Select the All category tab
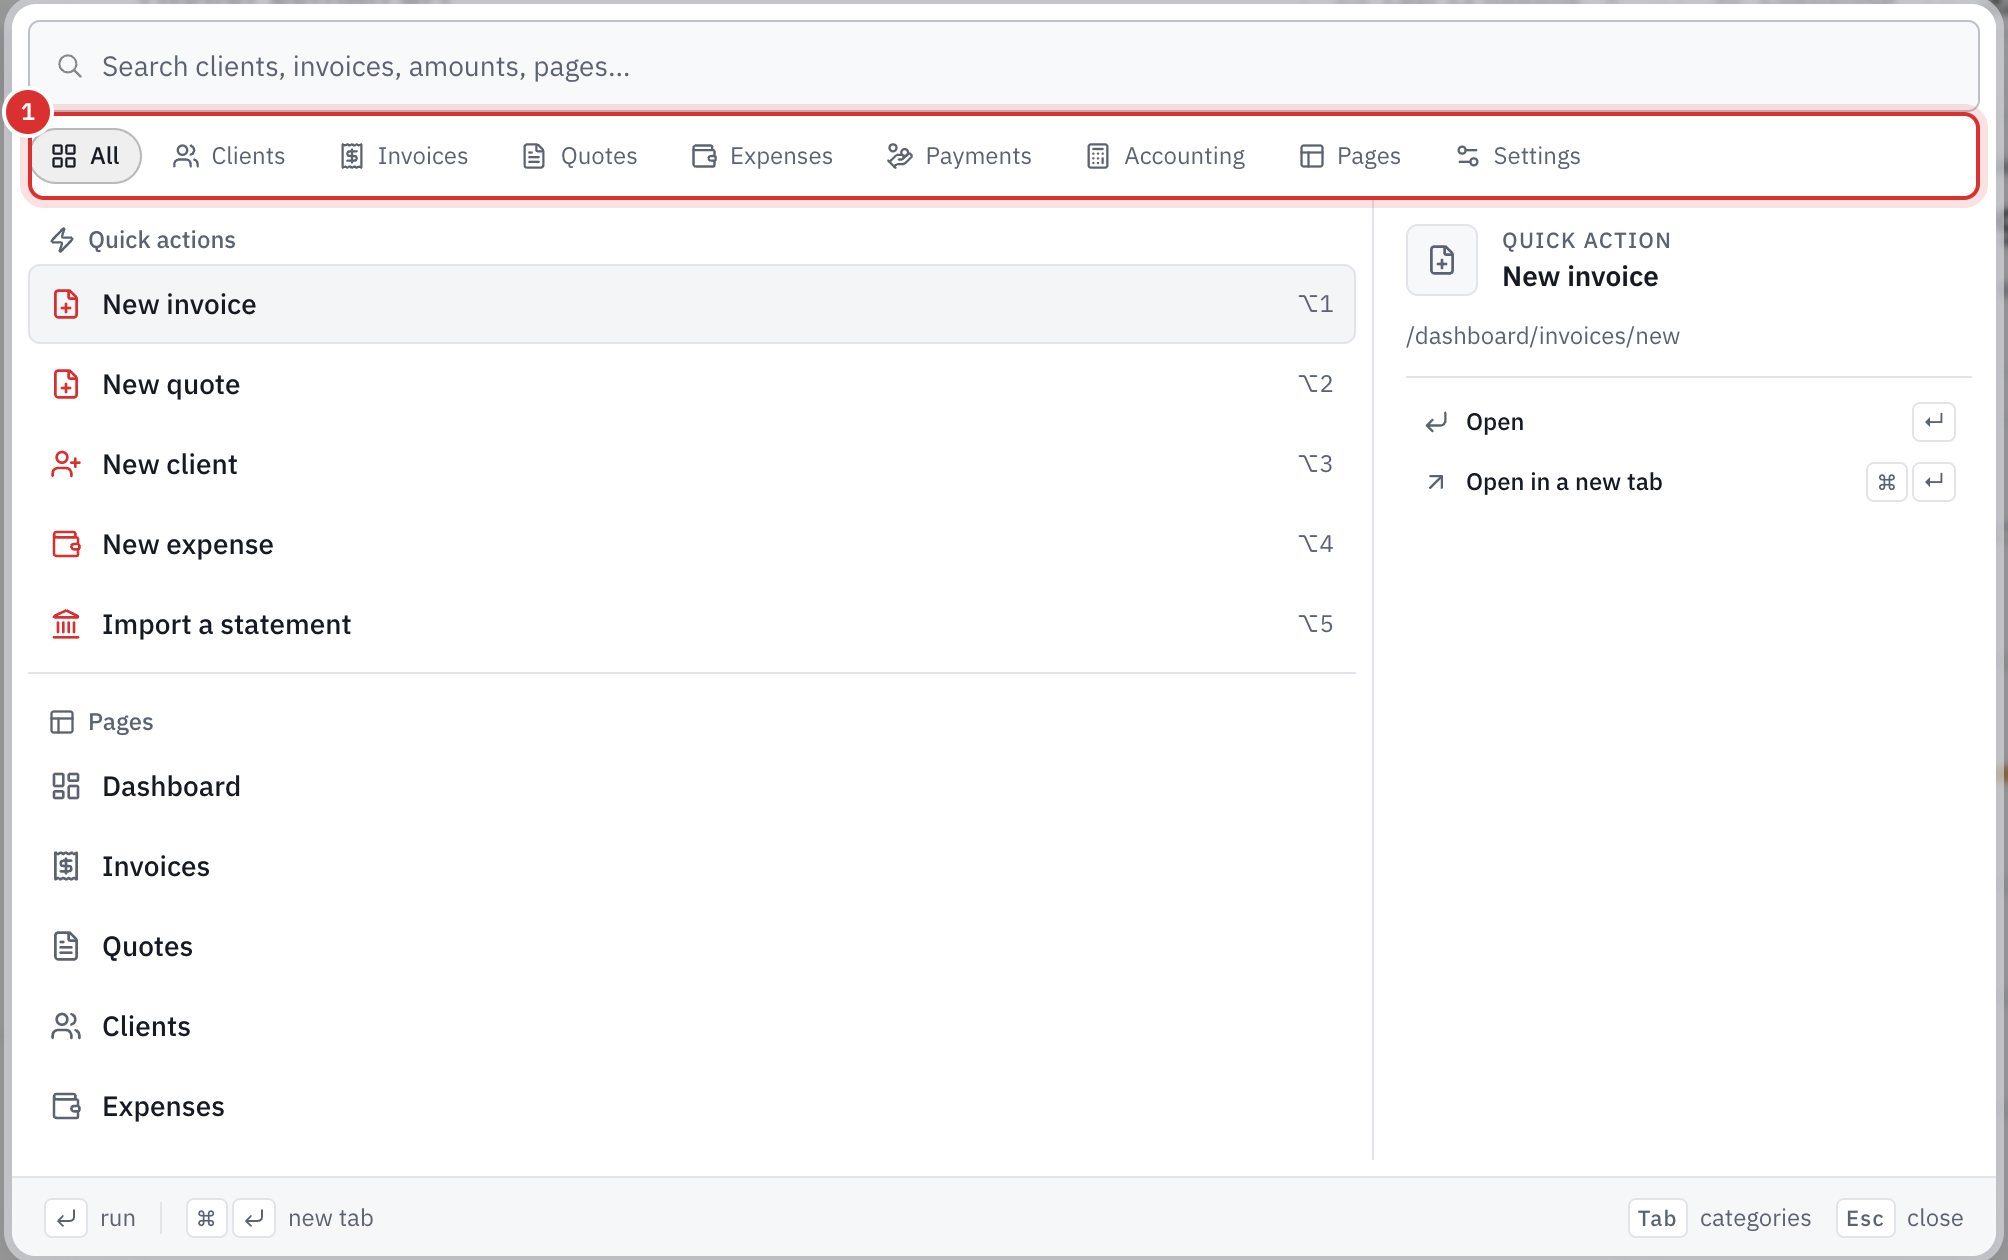The height and width of the screenshot is (1260, 2008). point(86,156)
